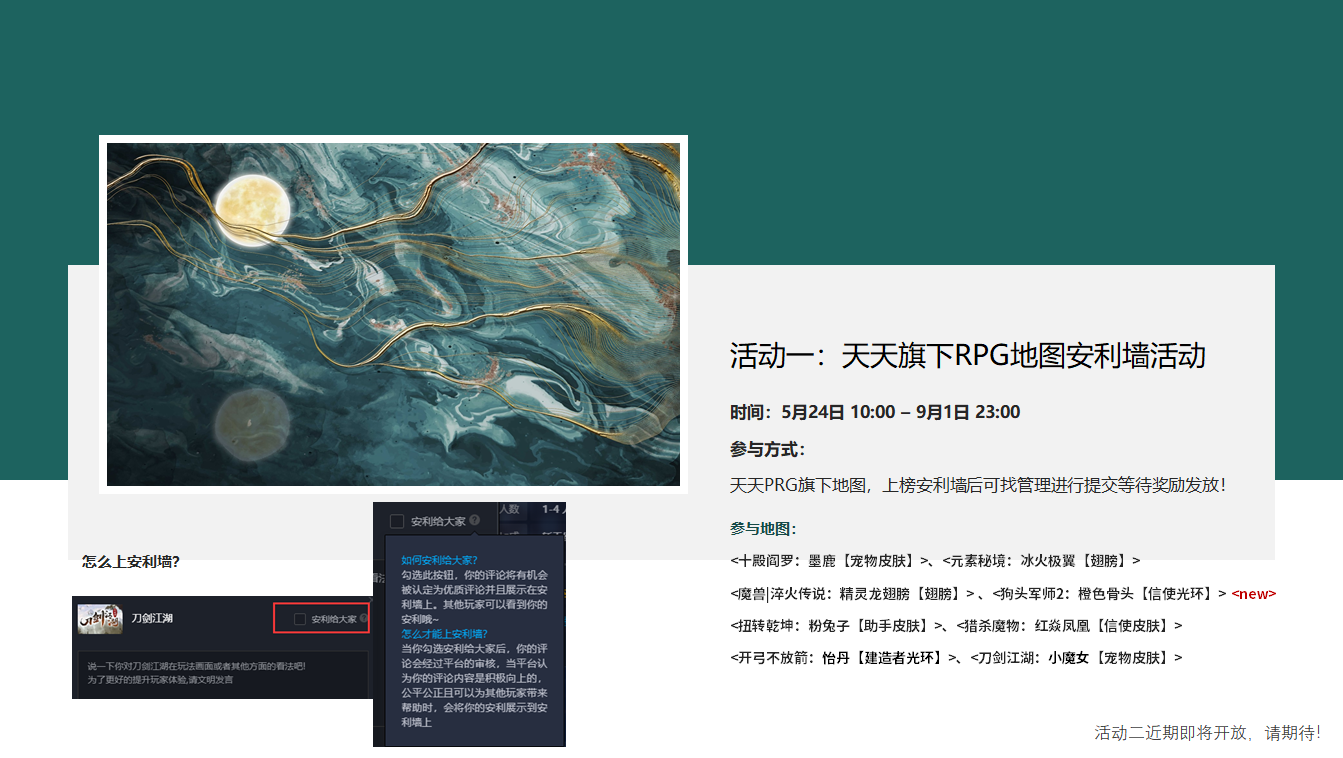Open the moonlit marble painting image
Screen dimensions: 1343x758
click(393, 314)
